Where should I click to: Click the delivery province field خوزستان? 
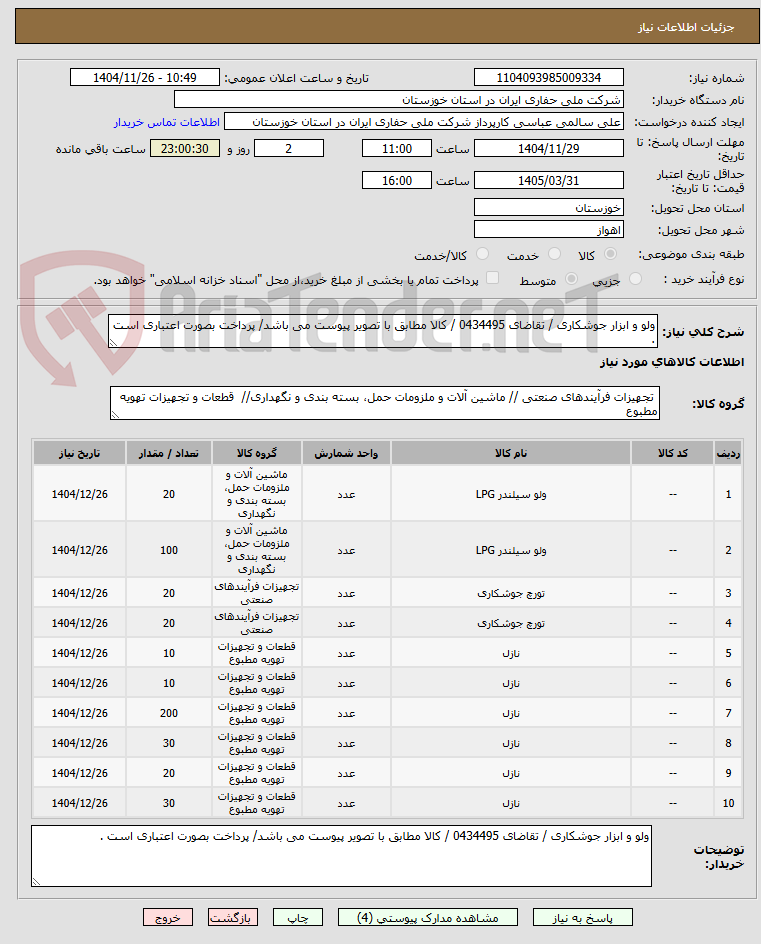click(x=548, y=208)
